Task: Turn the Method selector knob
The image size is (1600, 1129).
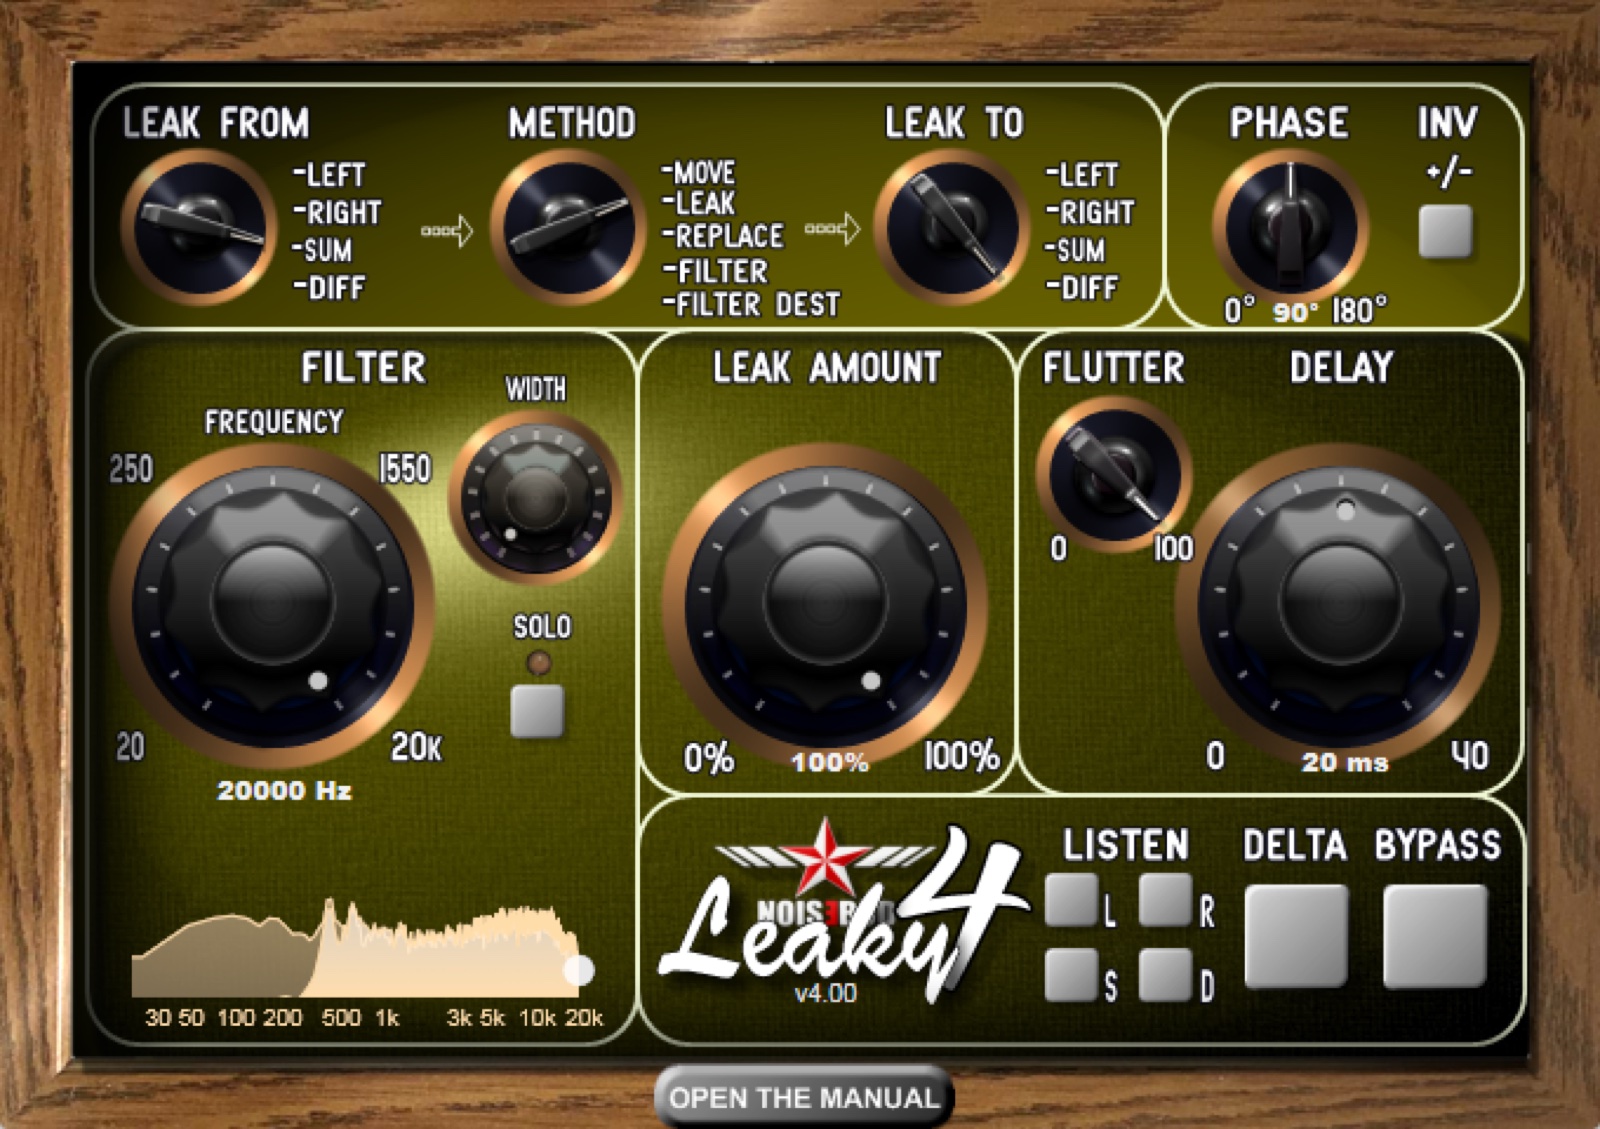Action: (x=568, y=228)
